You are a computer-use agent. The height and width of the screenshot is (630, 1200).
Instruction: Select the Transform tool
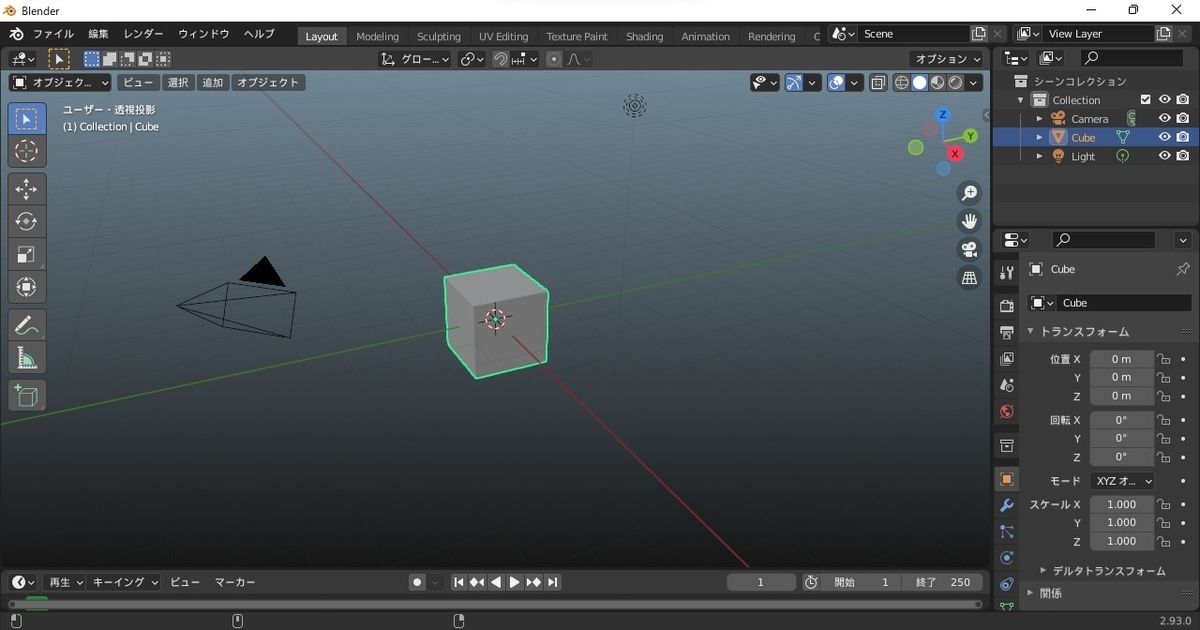coord(27,288)
